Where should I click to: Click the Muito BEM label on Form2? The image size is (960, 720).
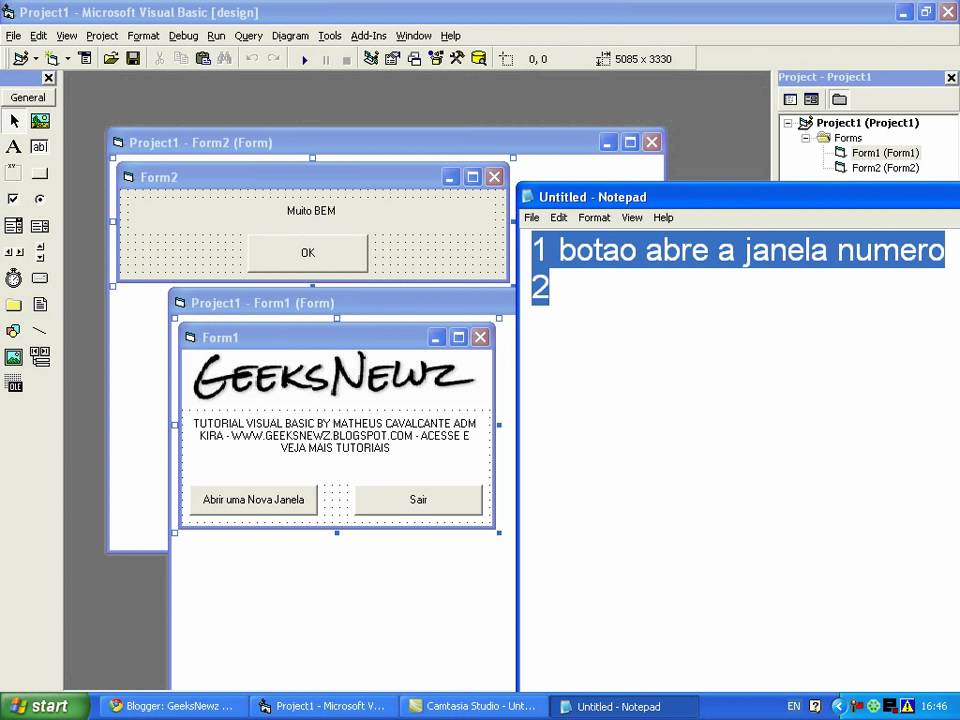pyautogui.click(x=311, y=211)
